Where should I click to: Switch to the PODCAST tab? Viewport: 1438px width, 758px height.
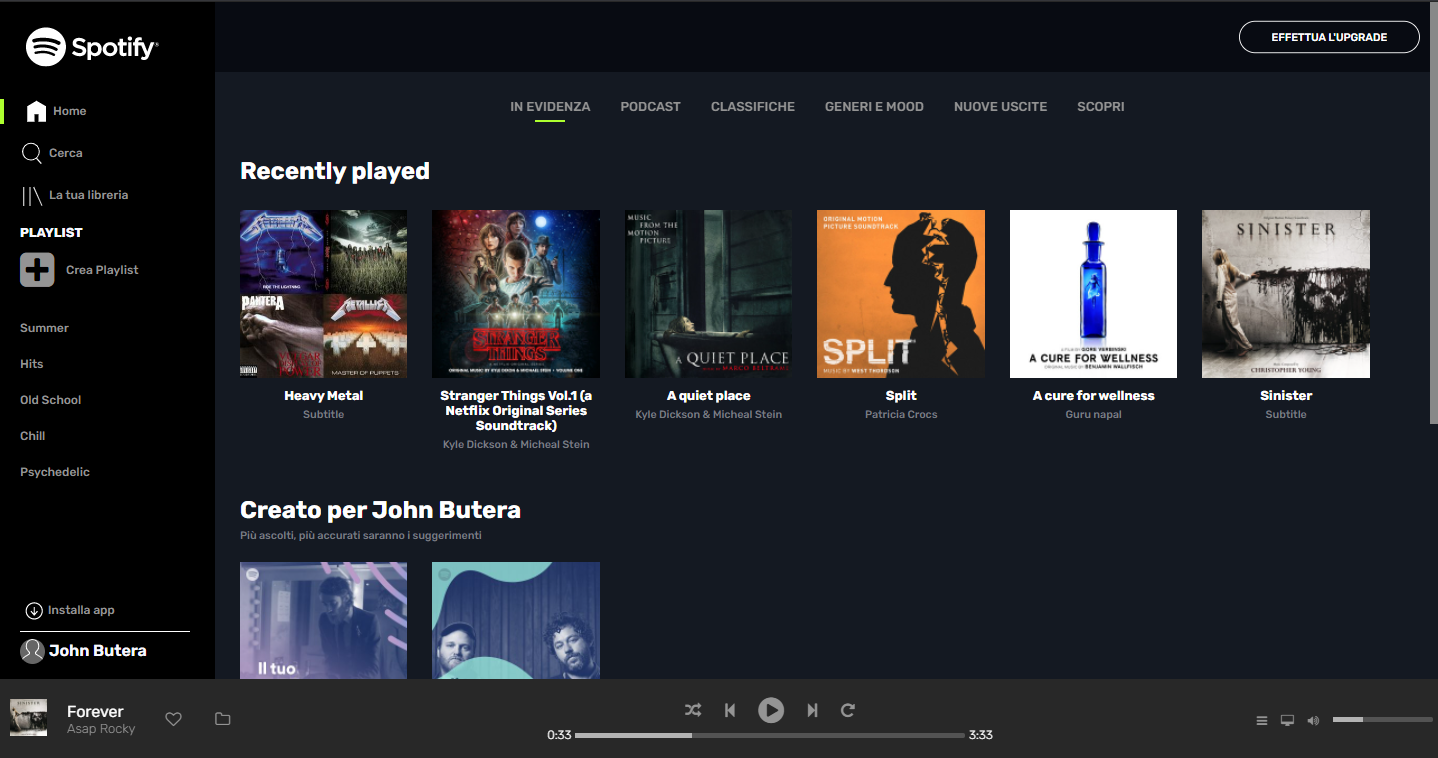coord(650,106)
